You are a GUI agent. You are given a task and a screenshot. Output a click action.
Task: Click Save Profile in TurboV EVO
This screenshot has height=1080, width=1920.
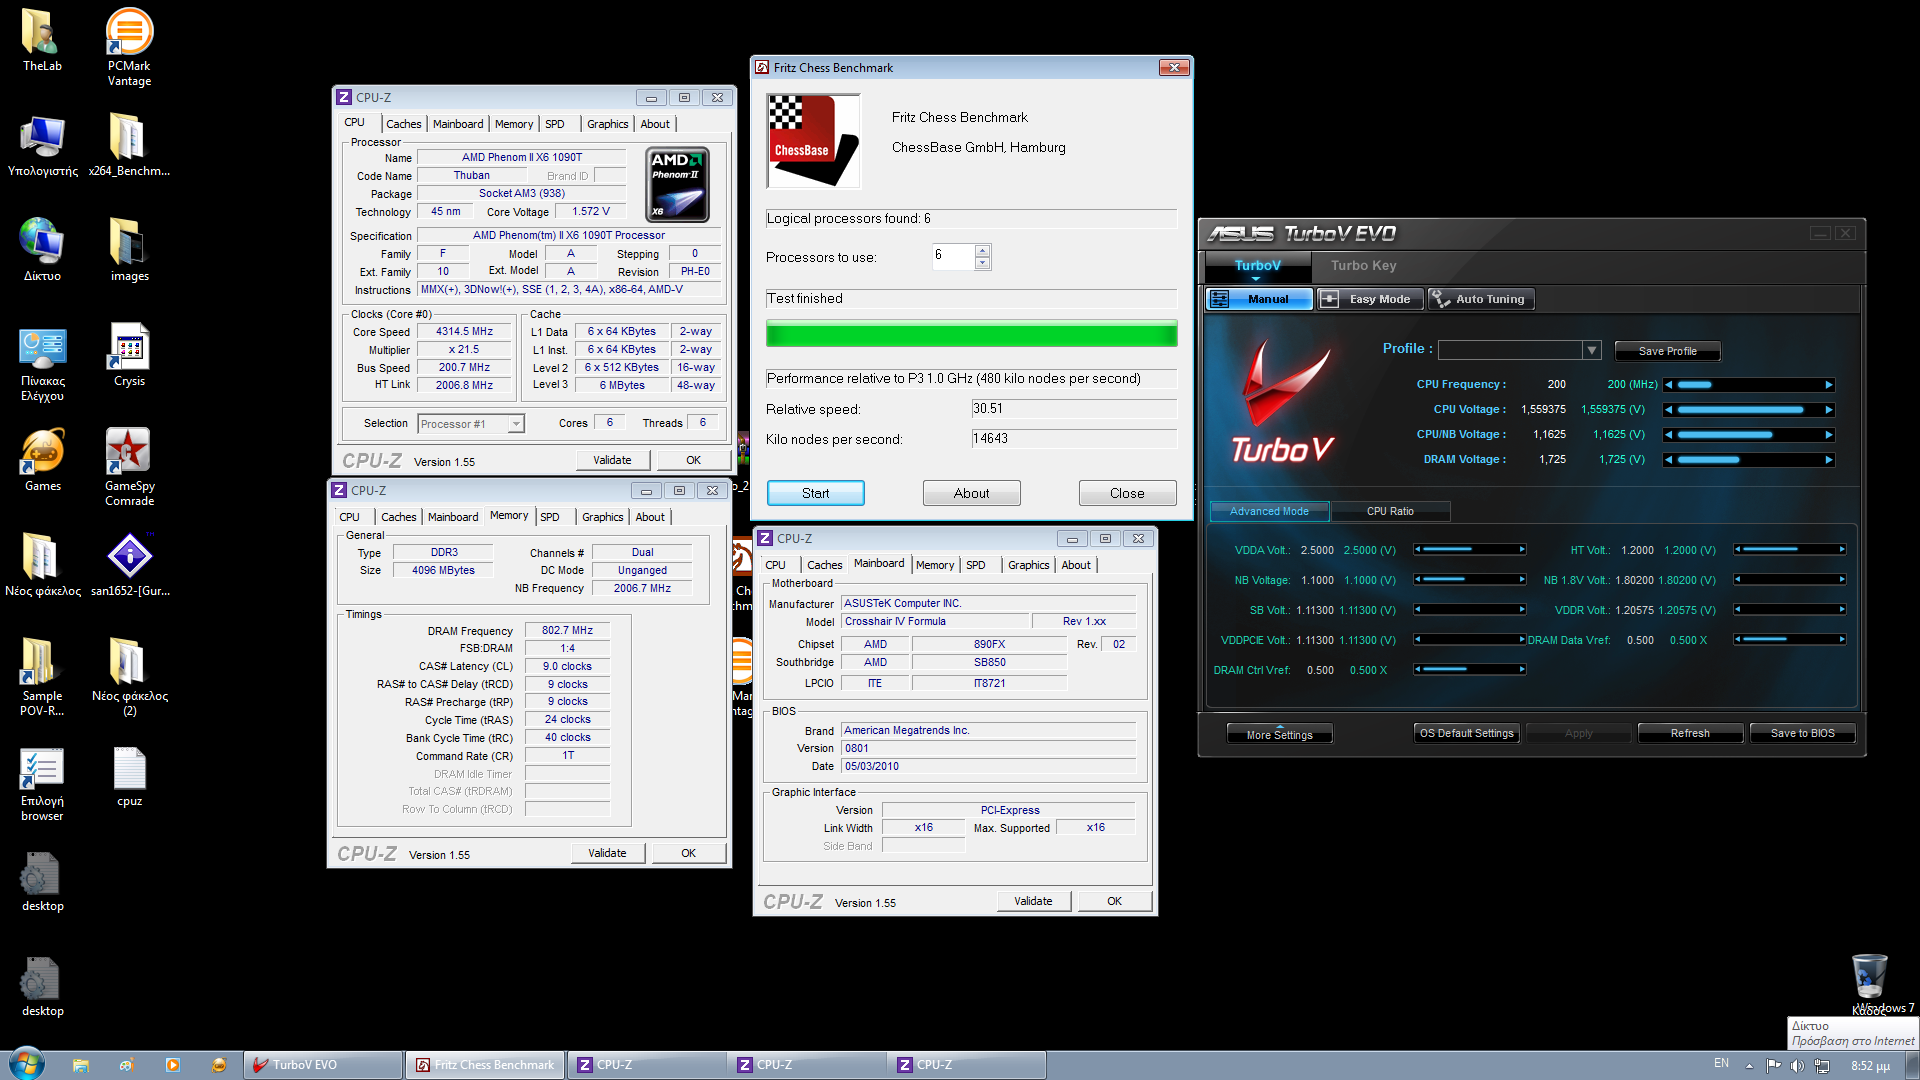click(x=1667, y=351)
